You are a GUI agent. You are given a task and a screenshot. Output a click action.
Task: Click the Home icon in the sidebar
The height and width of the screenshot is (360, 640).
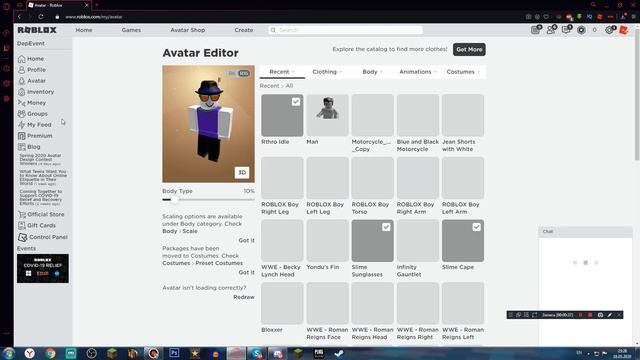point(22,59)
